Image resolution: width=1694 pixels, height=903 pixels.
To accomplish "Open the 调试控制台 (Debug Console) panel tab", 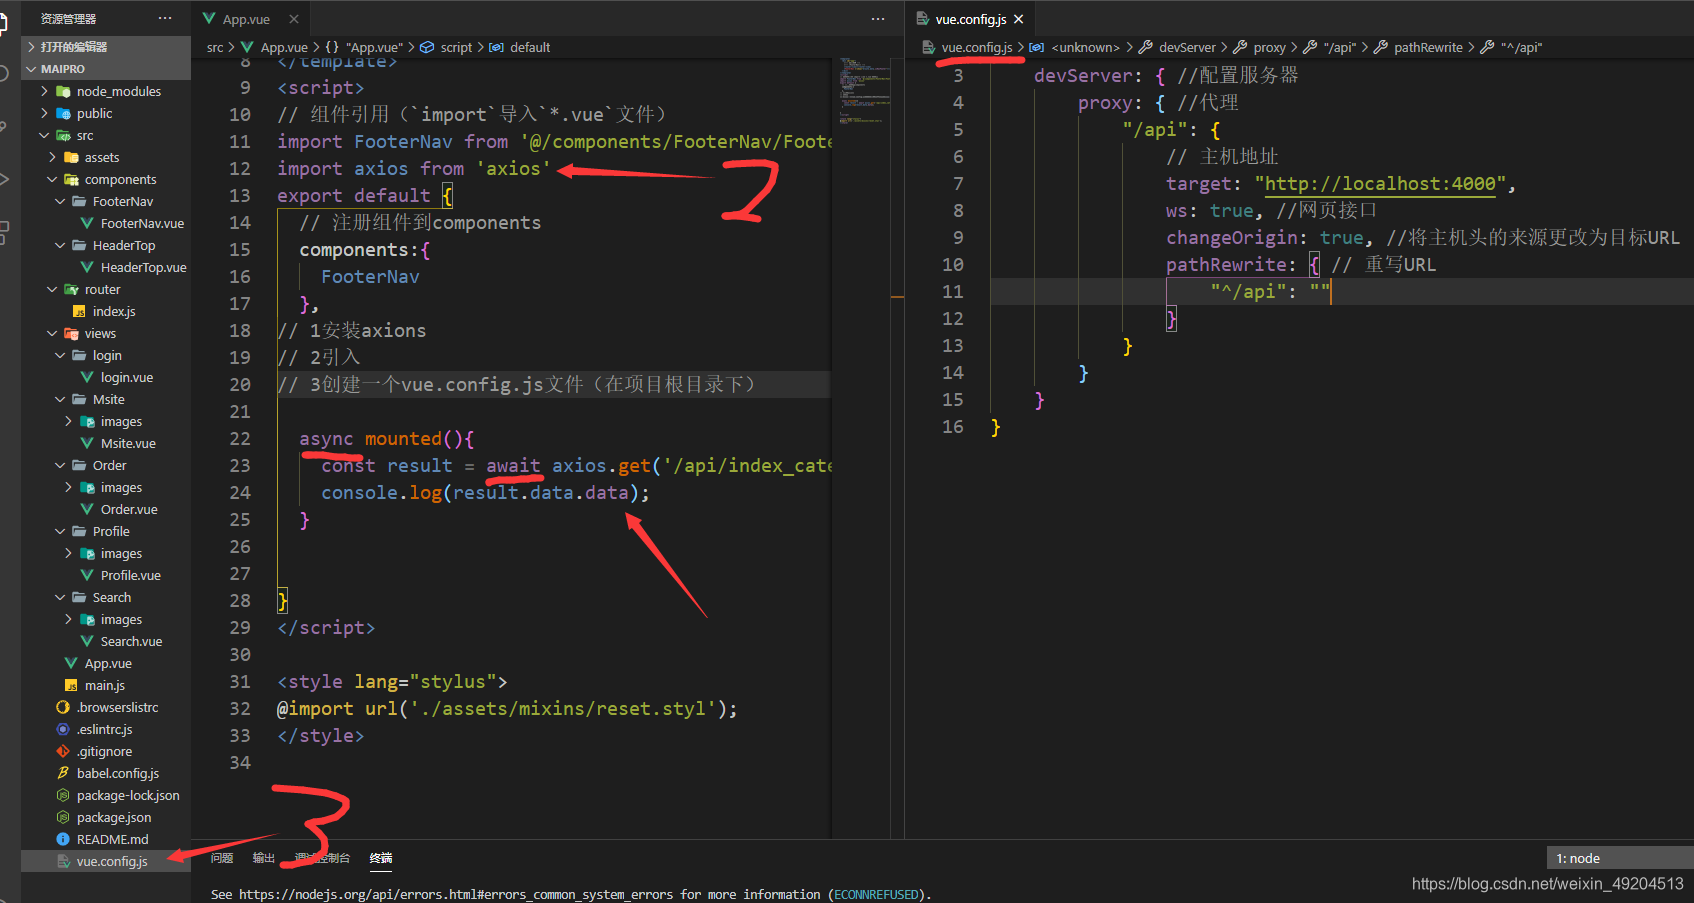I will coord(322,858).
